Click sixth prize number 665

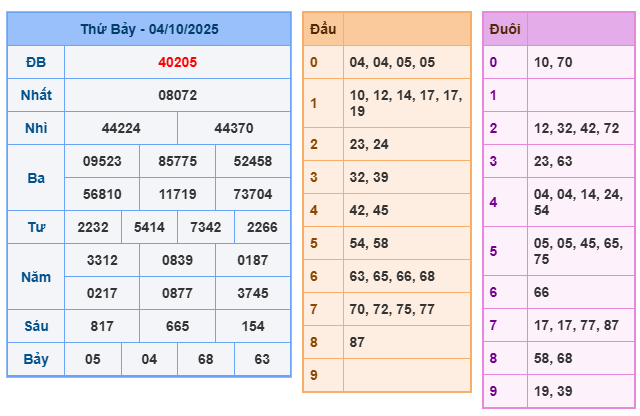(177, 326)
